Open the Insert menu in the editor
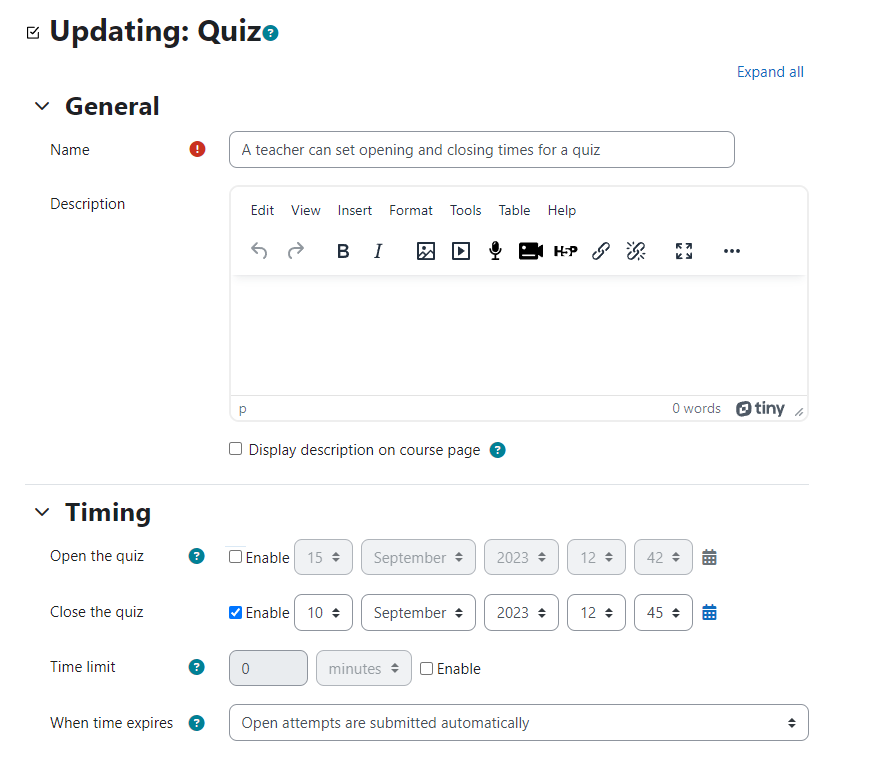 355,210
